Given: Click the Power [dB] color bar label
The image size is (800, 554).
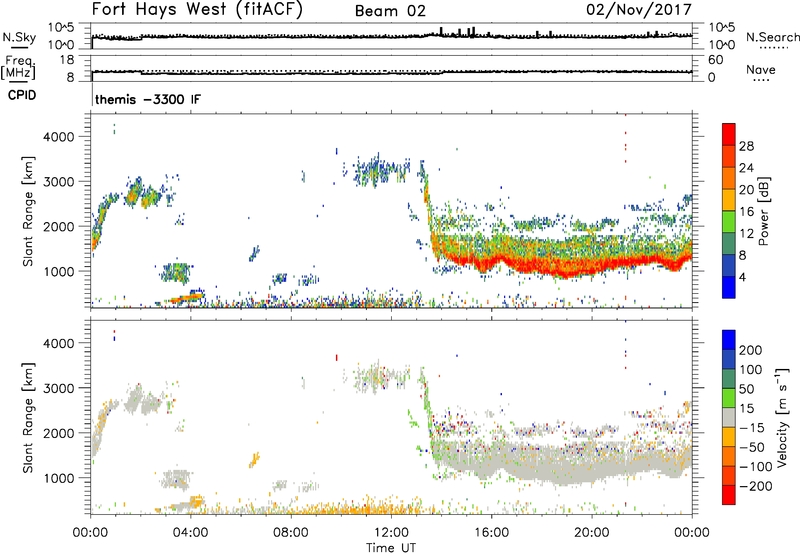Looking at the screenshot, I should (x=763, y=211).
